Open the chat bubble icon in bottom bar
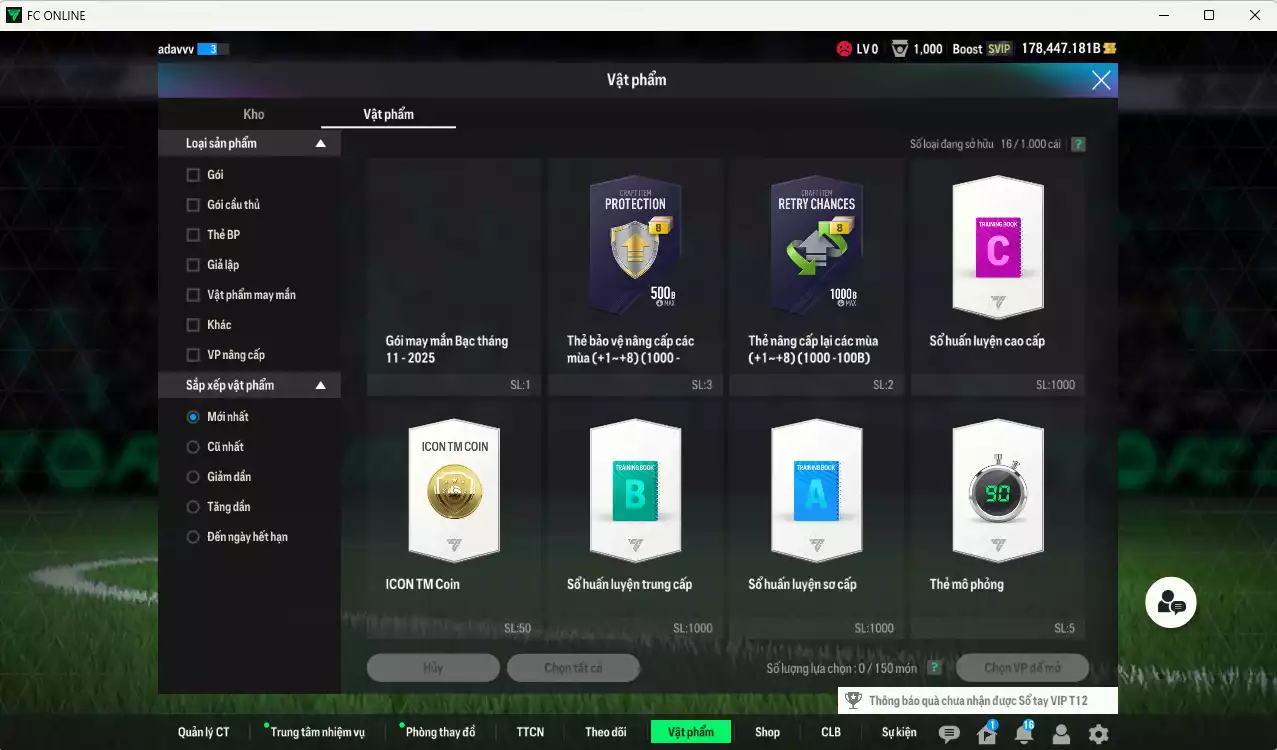This screenshot has width=1277, height=750. (949, 733)
